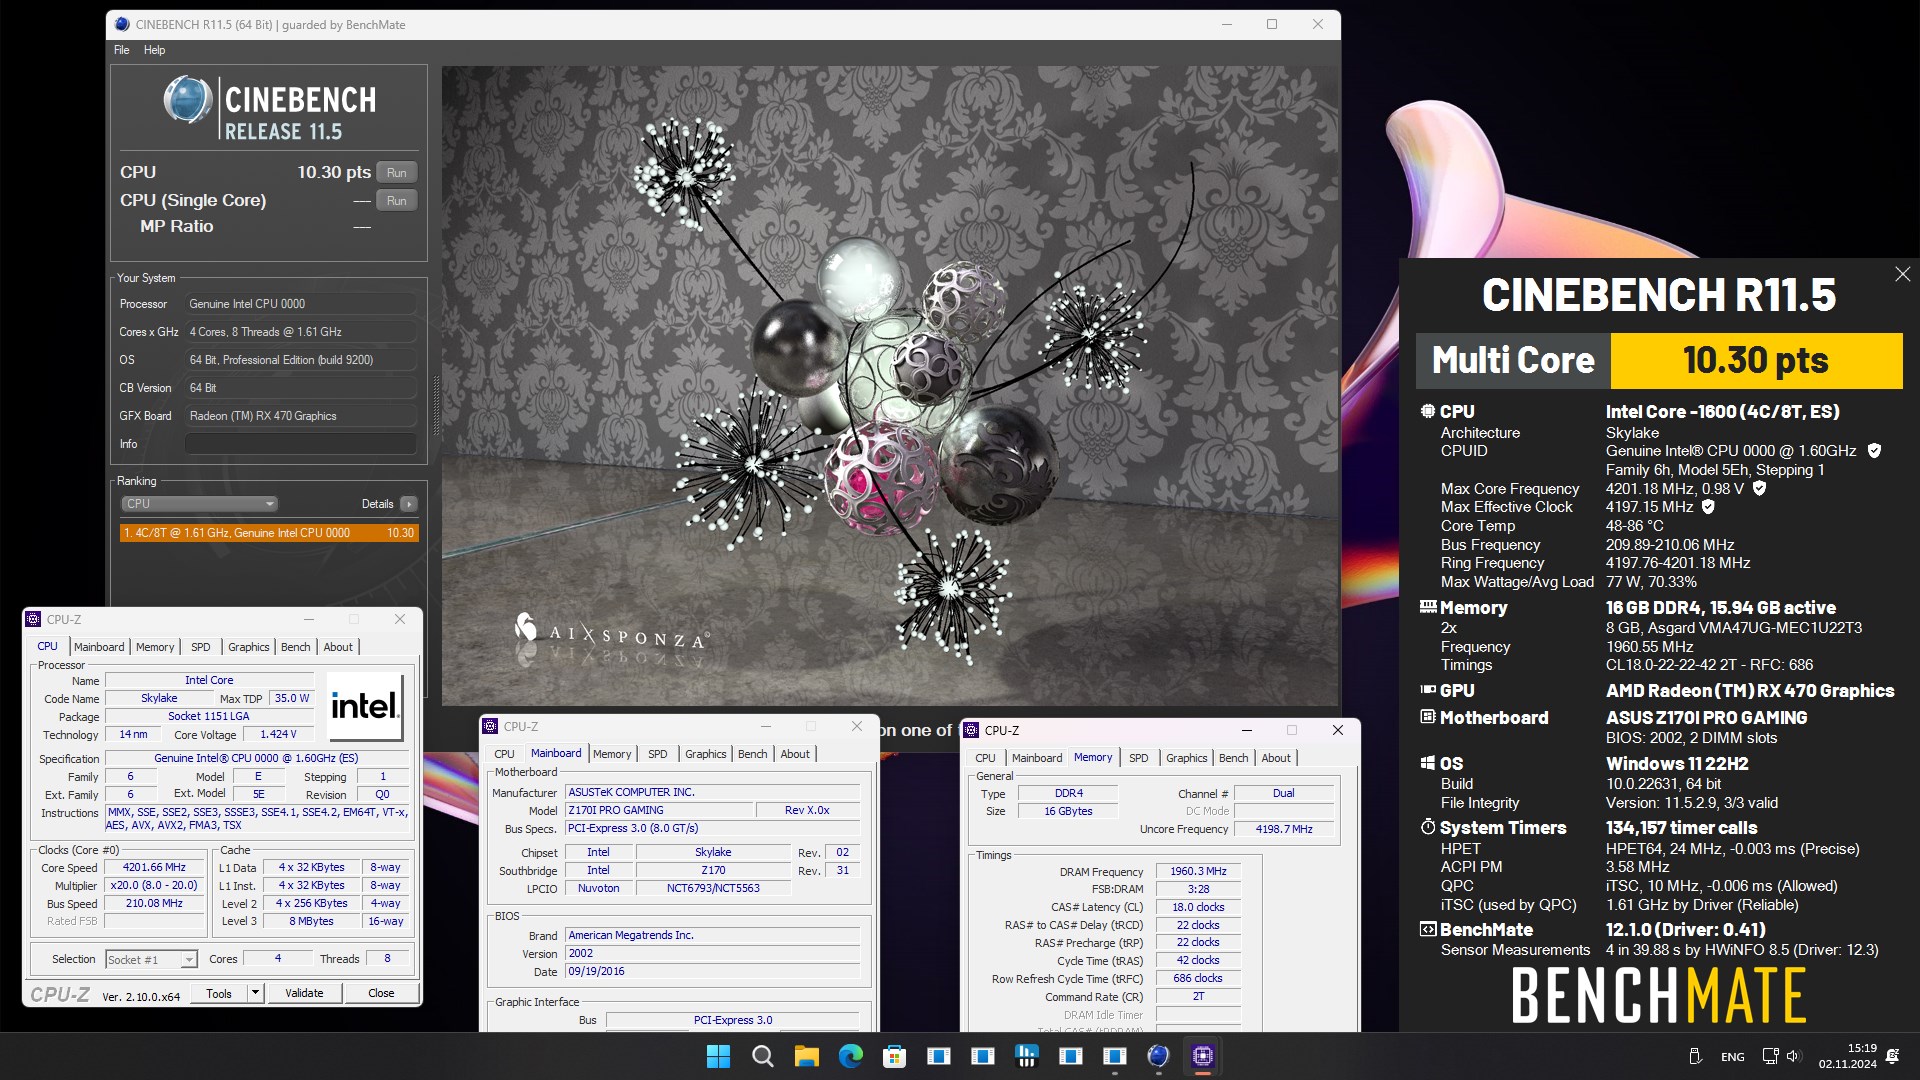The height and width of the screenshot is (1080, 1920).
Task: Click the Cinebench globe icon in the title bar
Action: (122, 24)
